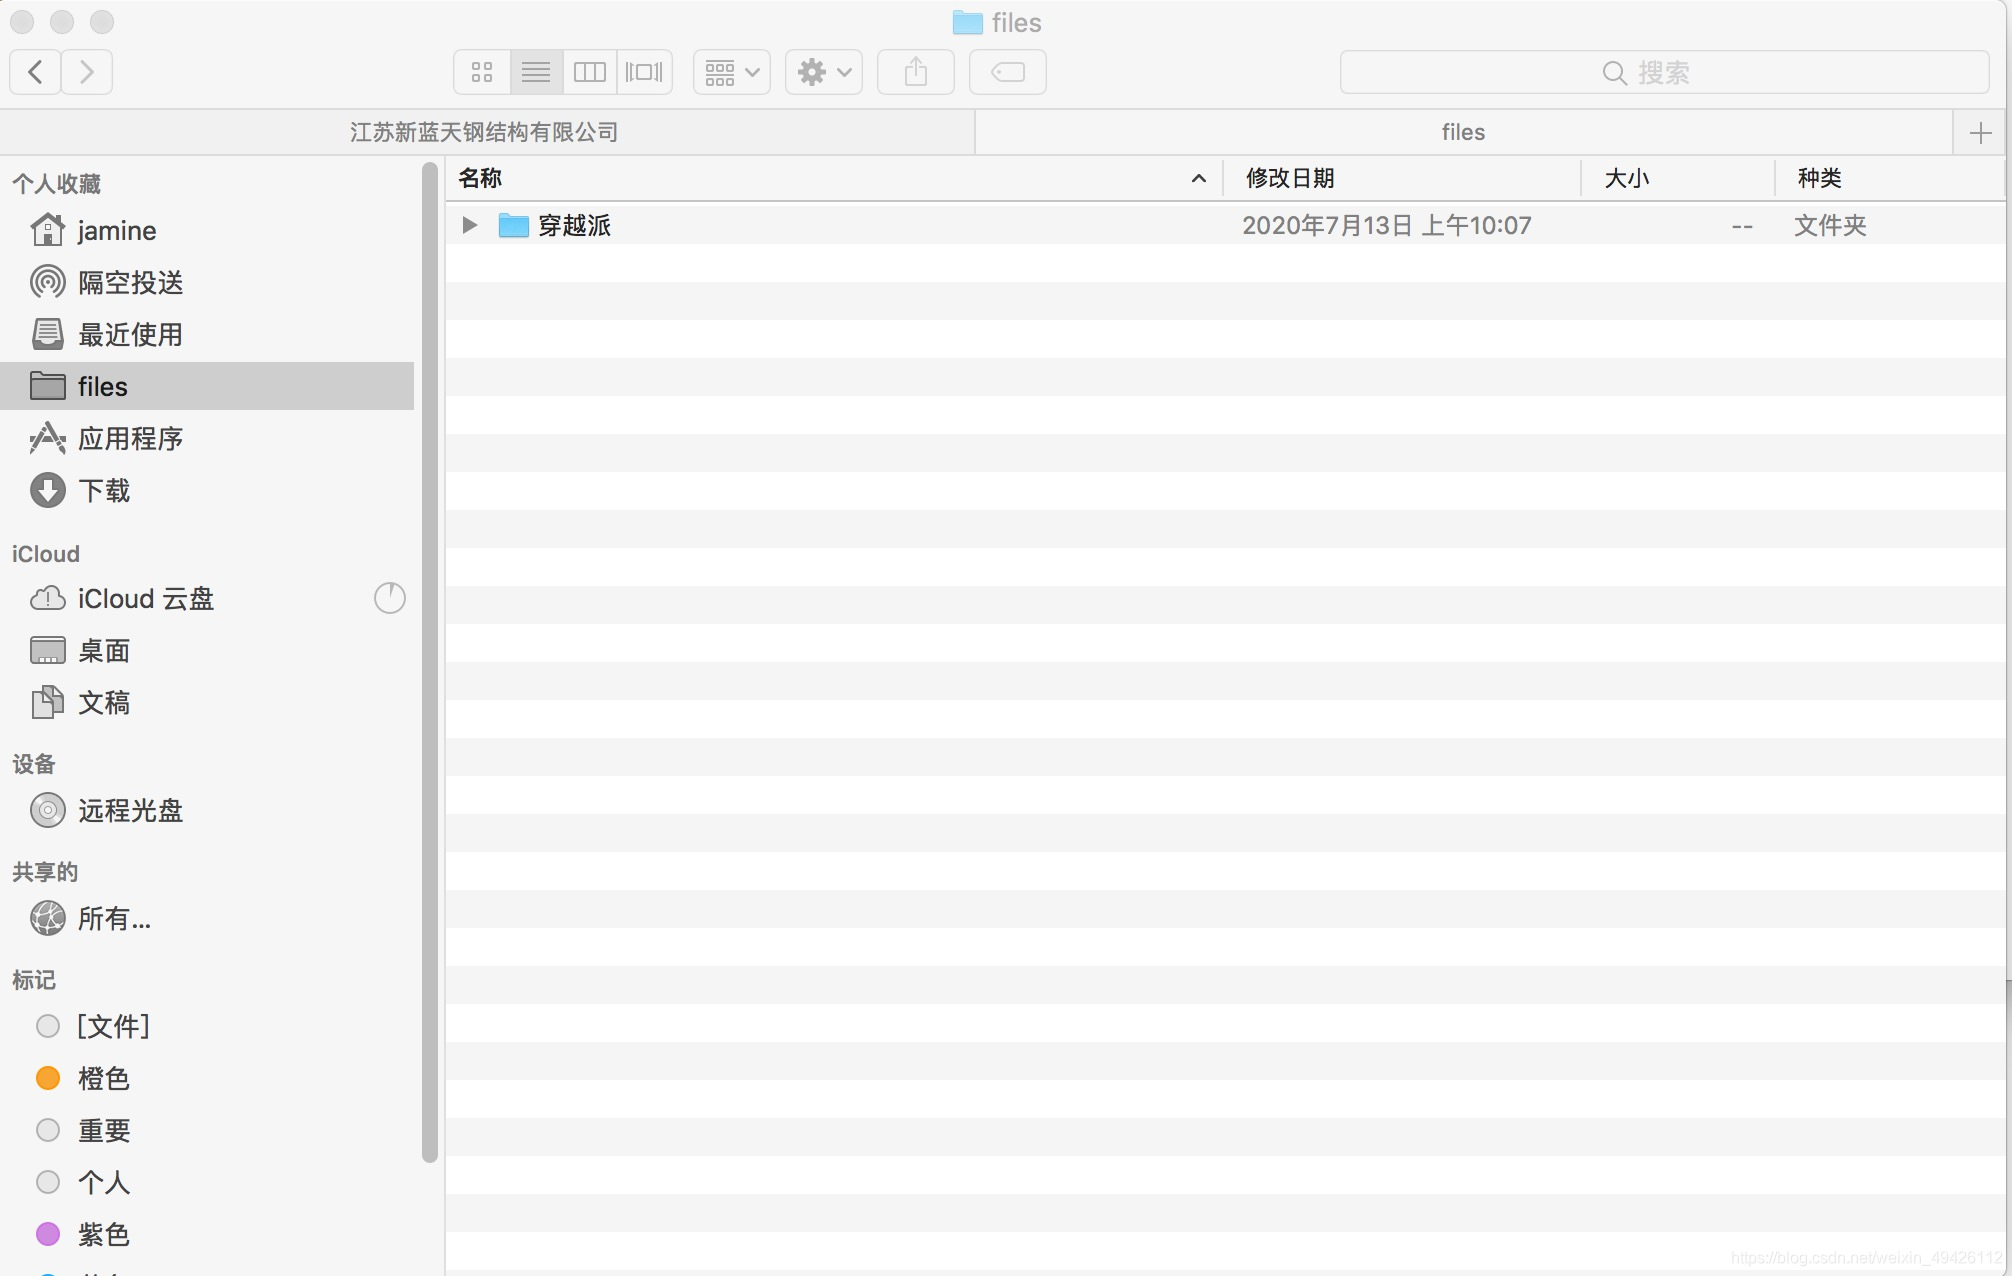Open 应用程序 Applications in sidebar

[130, 439]
